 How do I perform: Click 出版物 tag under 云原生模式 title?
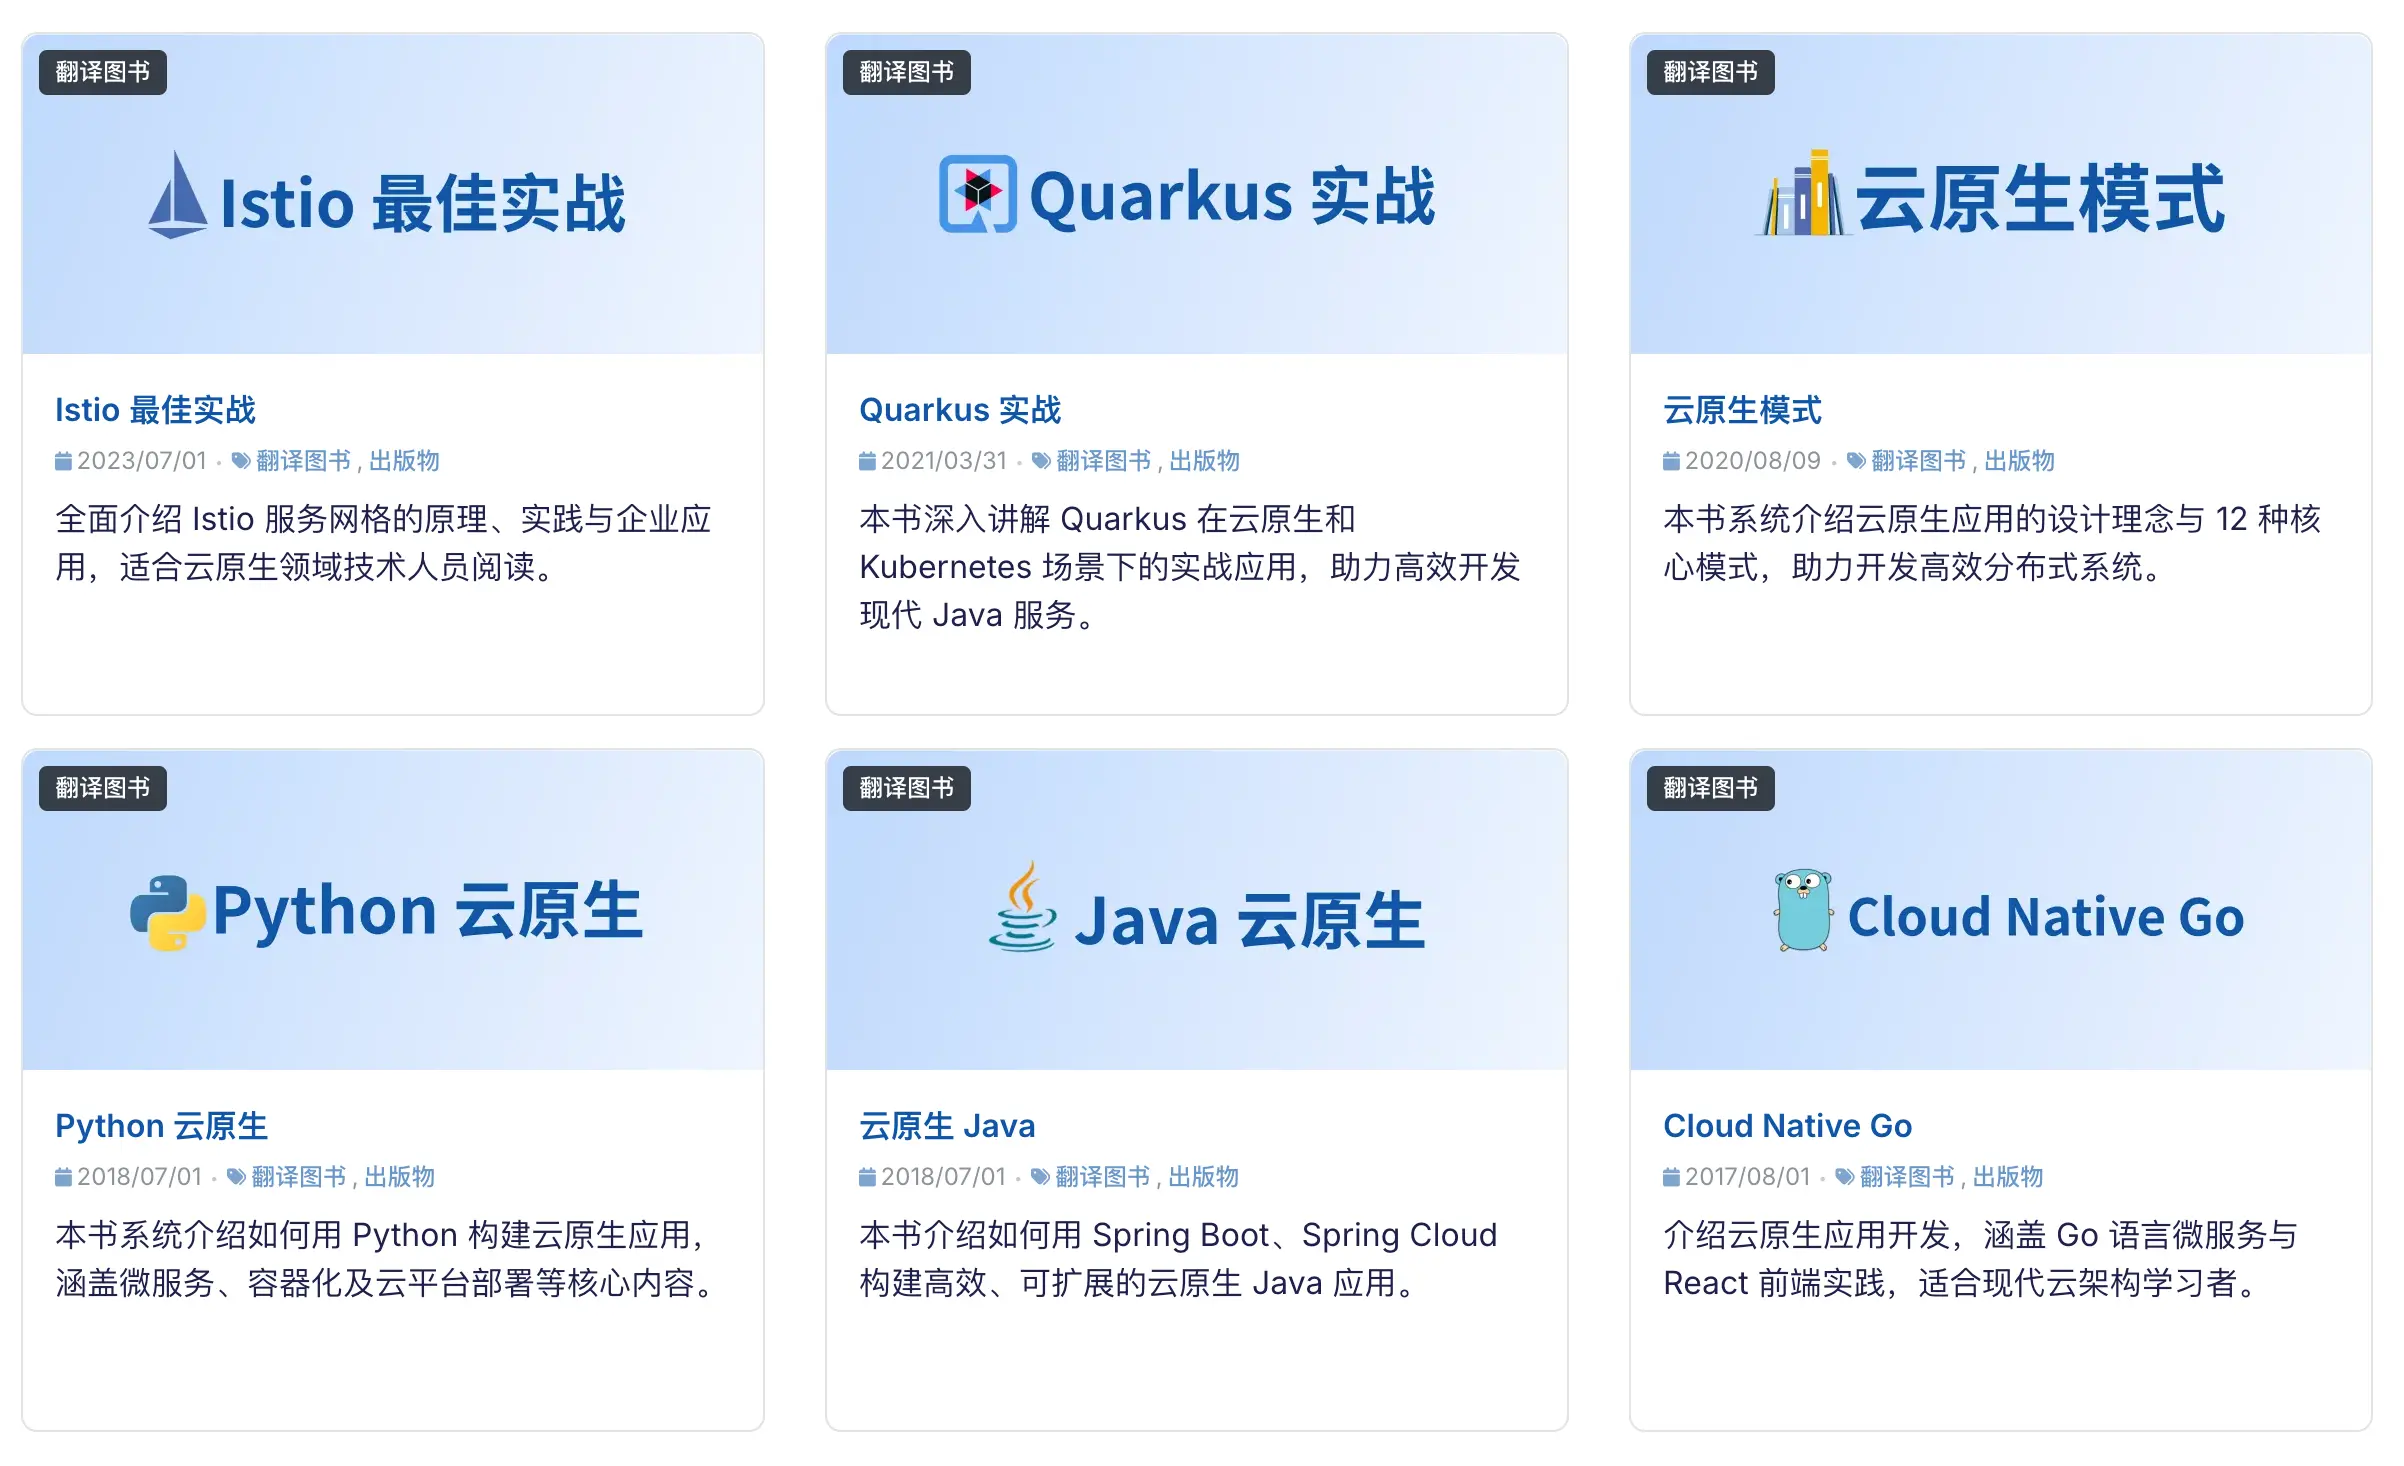(x=2019, y=461)
